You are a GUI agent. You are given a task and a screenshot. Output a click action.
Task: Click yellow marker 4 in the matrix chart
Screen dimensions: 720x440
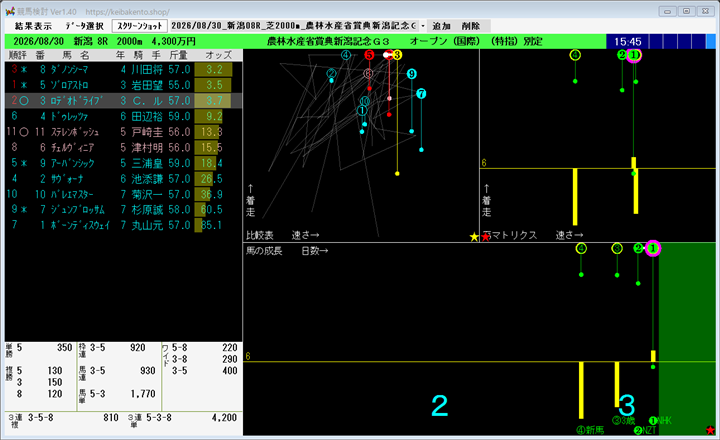pyautogui.click(x=575, y=55)
